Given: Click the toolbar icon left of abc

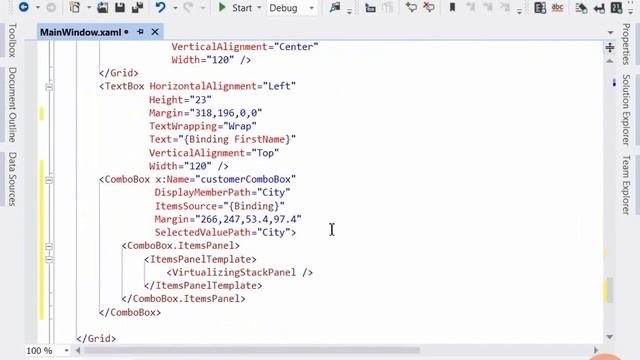Looking at the screenshot, I should click(540, 7).
